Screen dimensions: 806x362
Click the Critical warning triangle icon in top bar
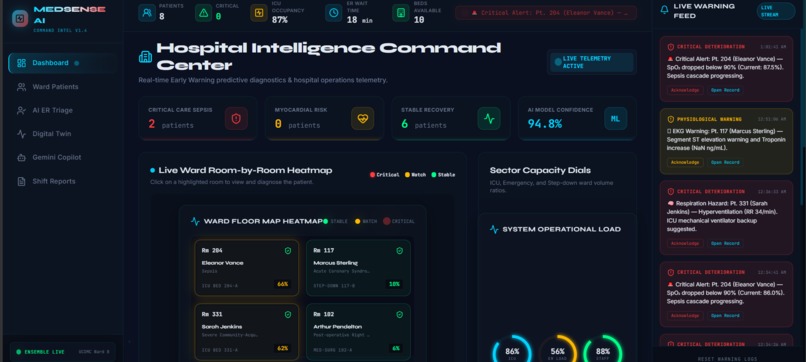(204, 13)
